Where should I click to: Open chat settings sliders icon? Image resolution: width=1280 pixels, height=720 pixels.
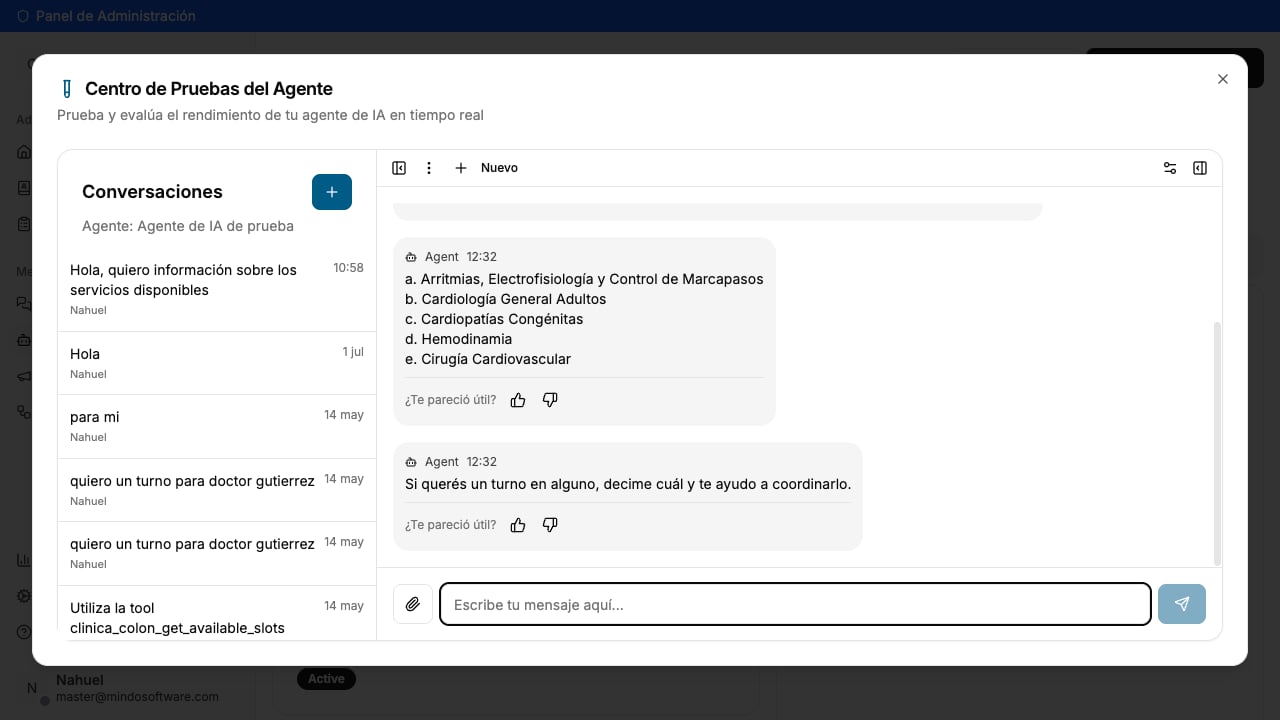tap(1170, 168)
